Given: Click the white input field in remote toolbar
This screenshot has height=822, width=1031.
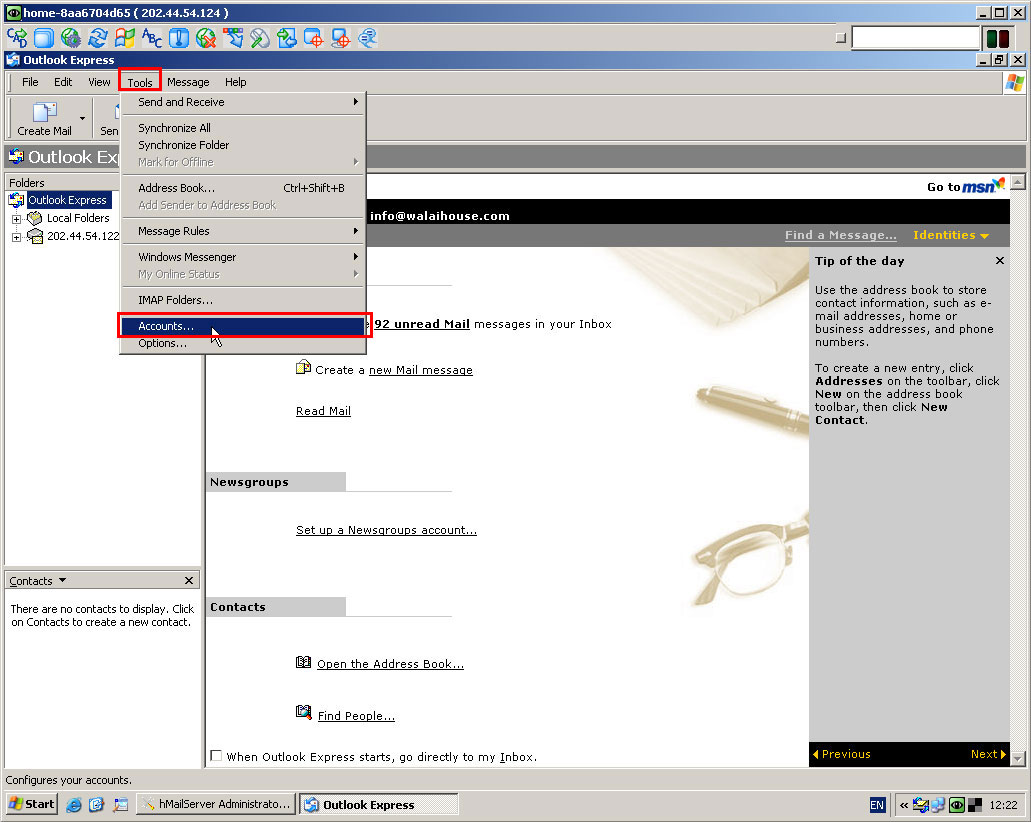Looking at the screenshot, I should (x=915, y=38).
